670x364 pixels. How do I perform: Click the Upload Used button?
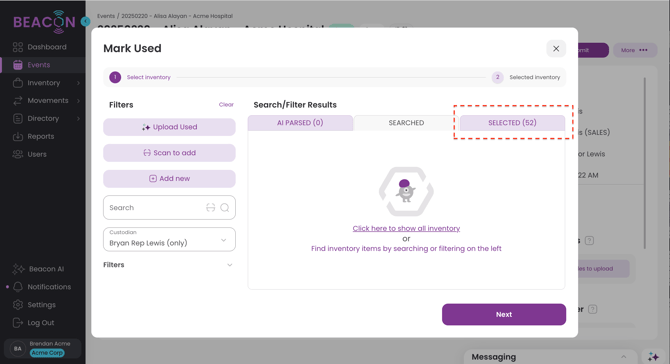click(169, 127)
